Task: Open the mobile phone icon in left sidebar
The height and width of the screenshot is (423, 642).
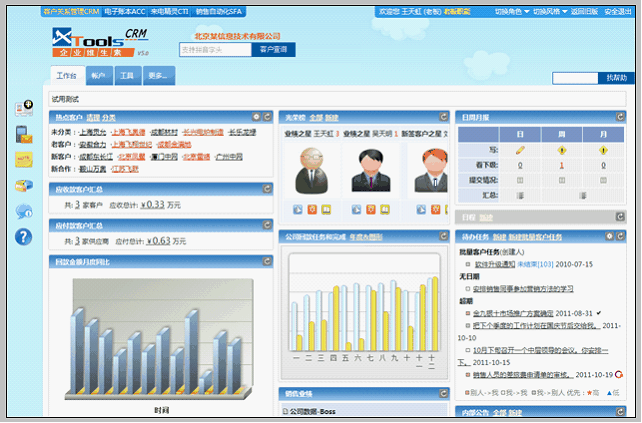Action: pyautogui.click(x=23, y=134)
